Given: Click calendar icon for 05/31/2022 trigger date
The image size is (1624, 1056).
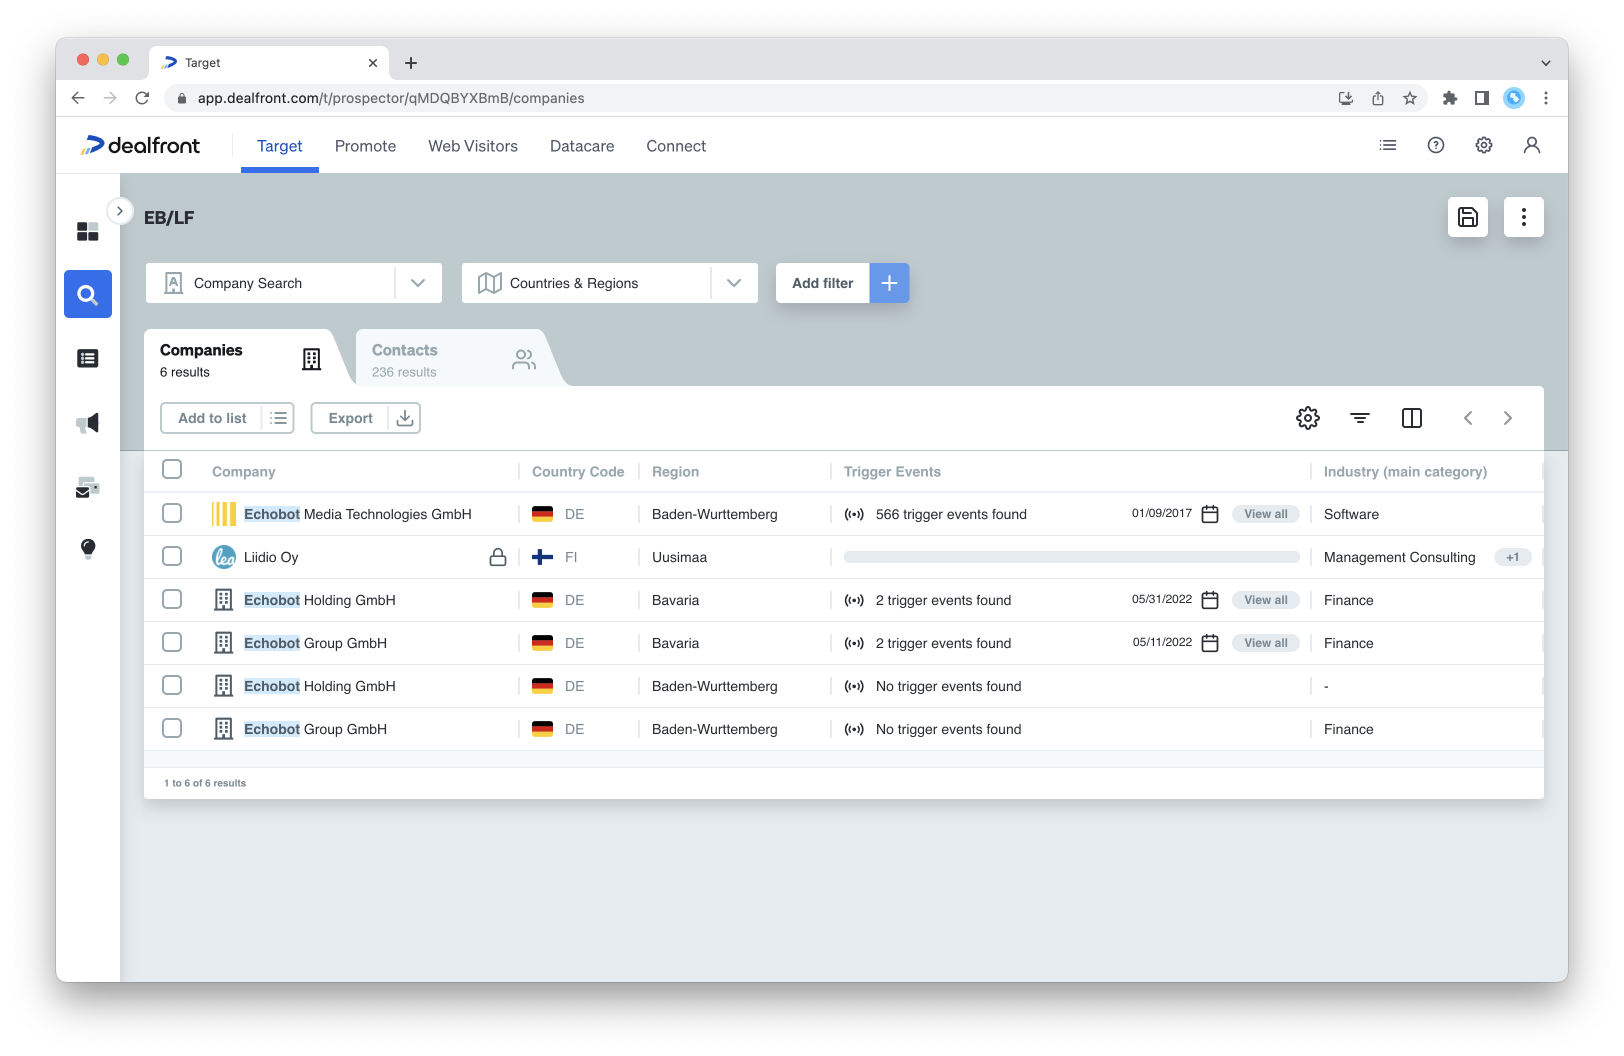Looking at the screenshot, I should [x=1210, y=600].
